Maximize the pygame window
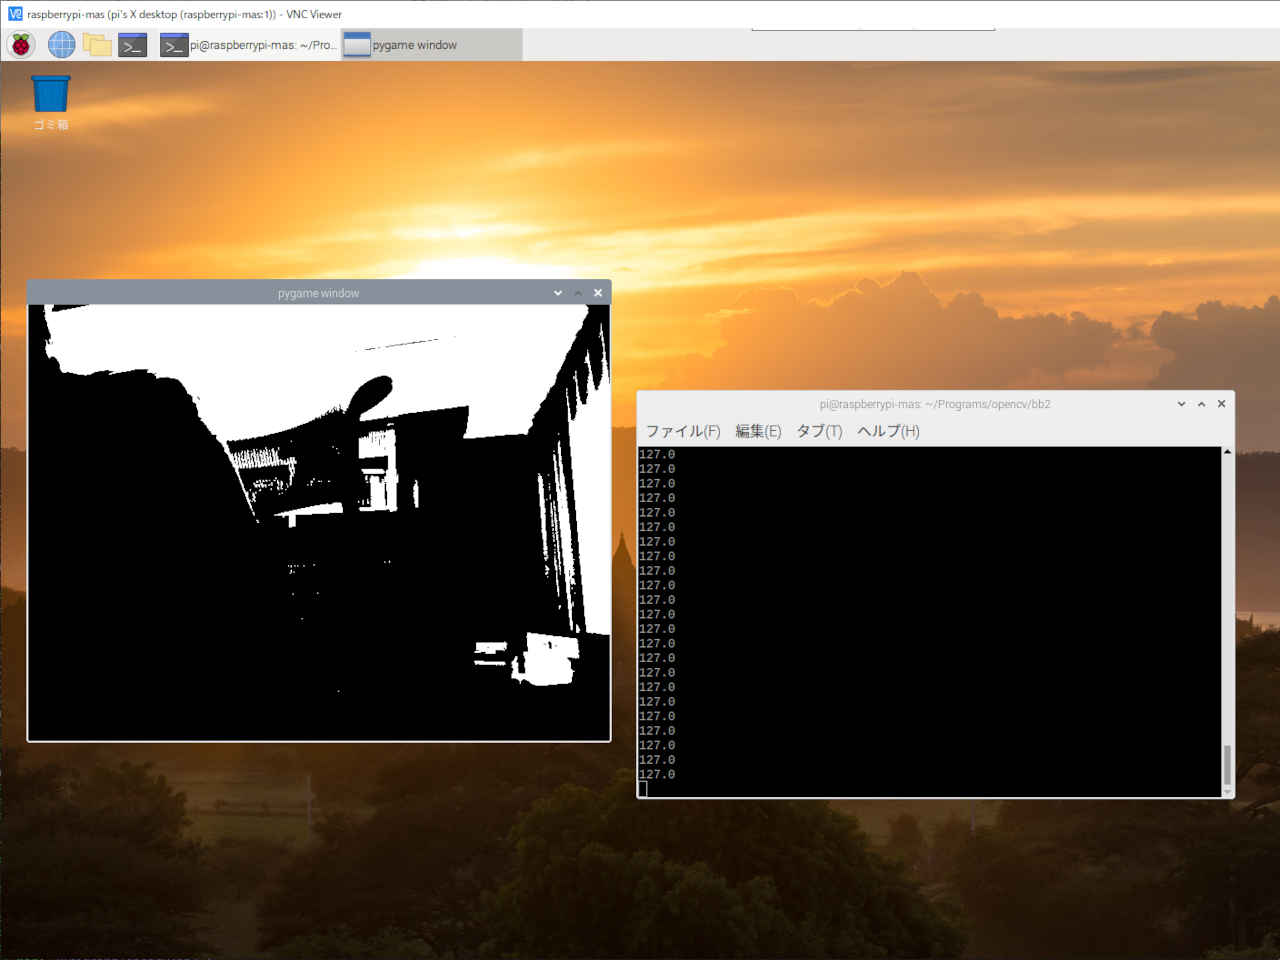The image size is (1280, 960). click(578, 293)
